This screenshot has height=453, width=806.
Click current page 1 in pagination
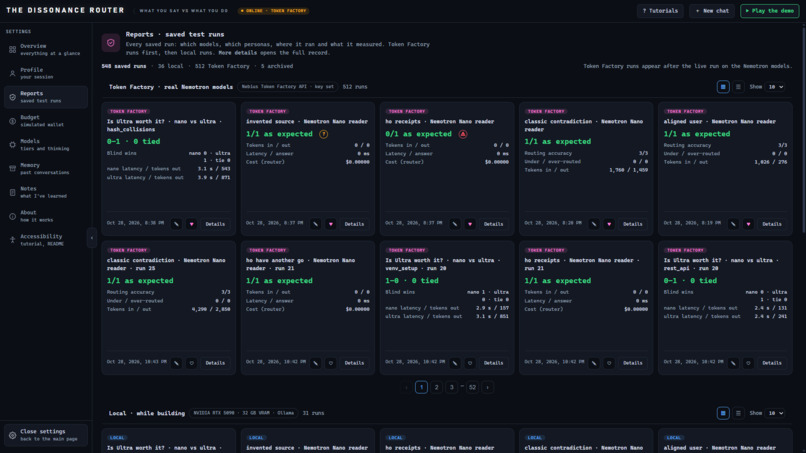(x=421, y=387)
